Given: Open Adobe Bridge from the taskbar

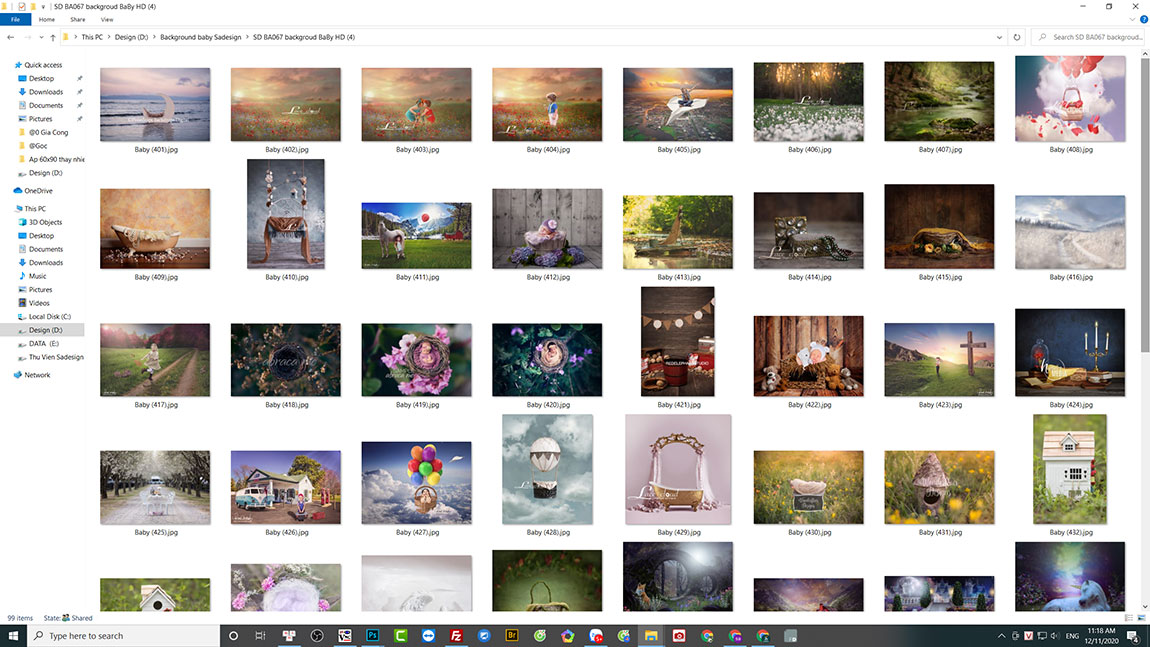Looking at the screenshot, I should (512, 636).
